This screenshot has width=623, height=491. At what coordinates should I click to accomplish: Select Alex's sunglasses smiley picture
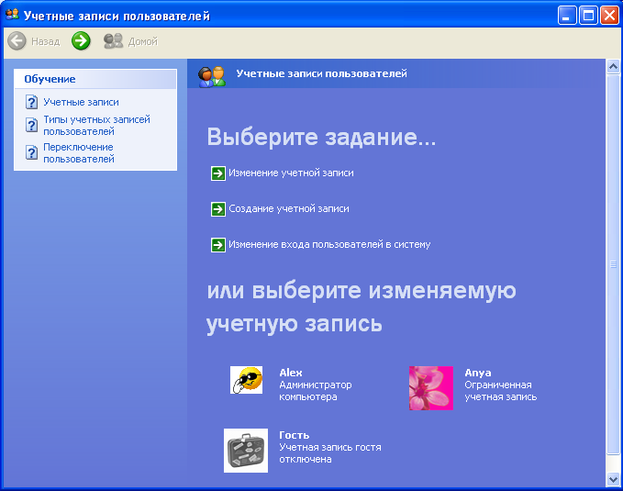(x=246, y=380)
